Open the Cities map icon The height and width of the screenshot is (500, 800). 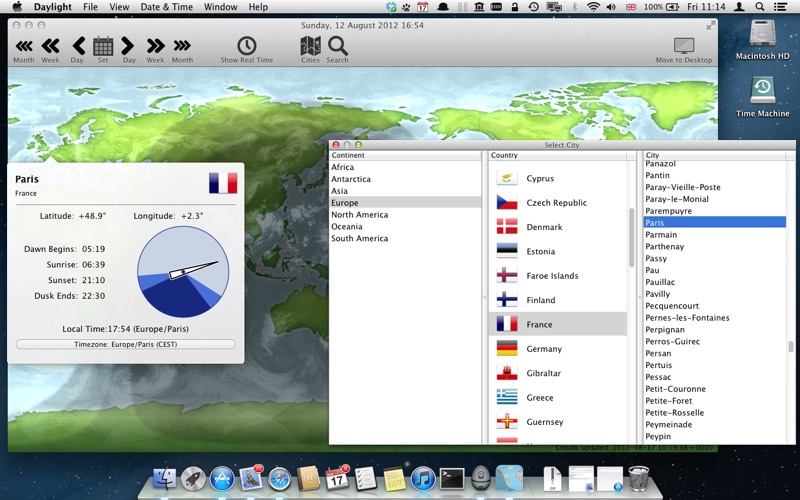(x=310, y=46)
